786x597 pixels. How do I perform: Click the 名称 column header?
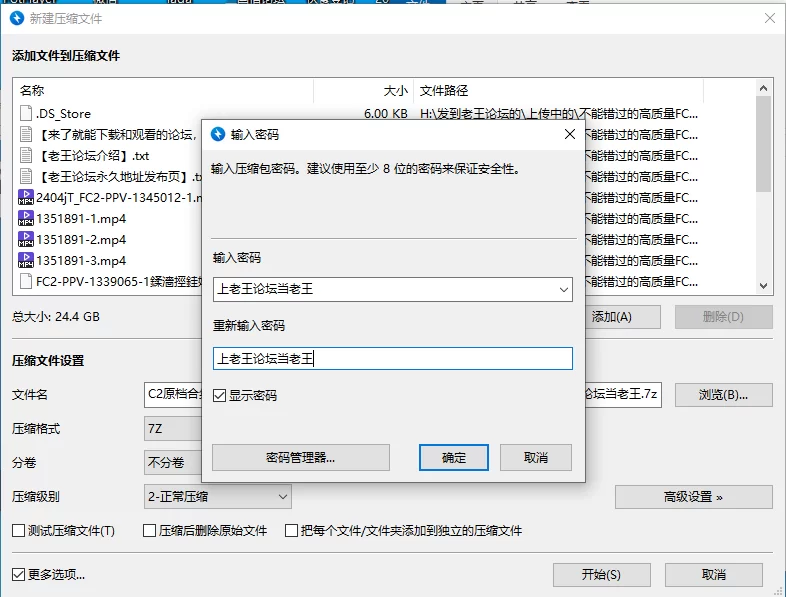coord(163,91)
